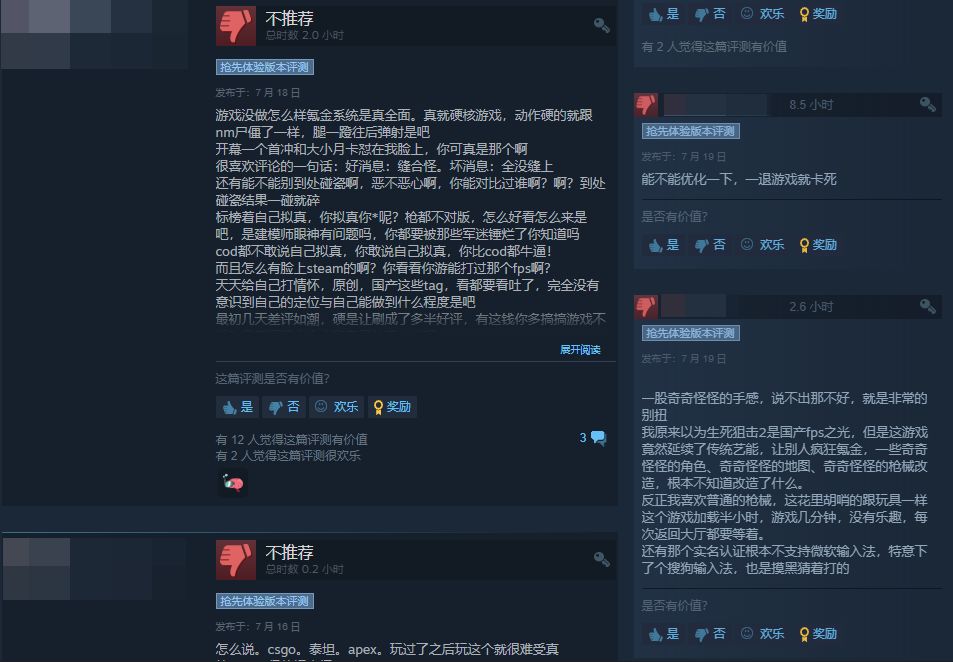Vote 是 (yes) on the 8.5-hour review

tap(664, 245)
